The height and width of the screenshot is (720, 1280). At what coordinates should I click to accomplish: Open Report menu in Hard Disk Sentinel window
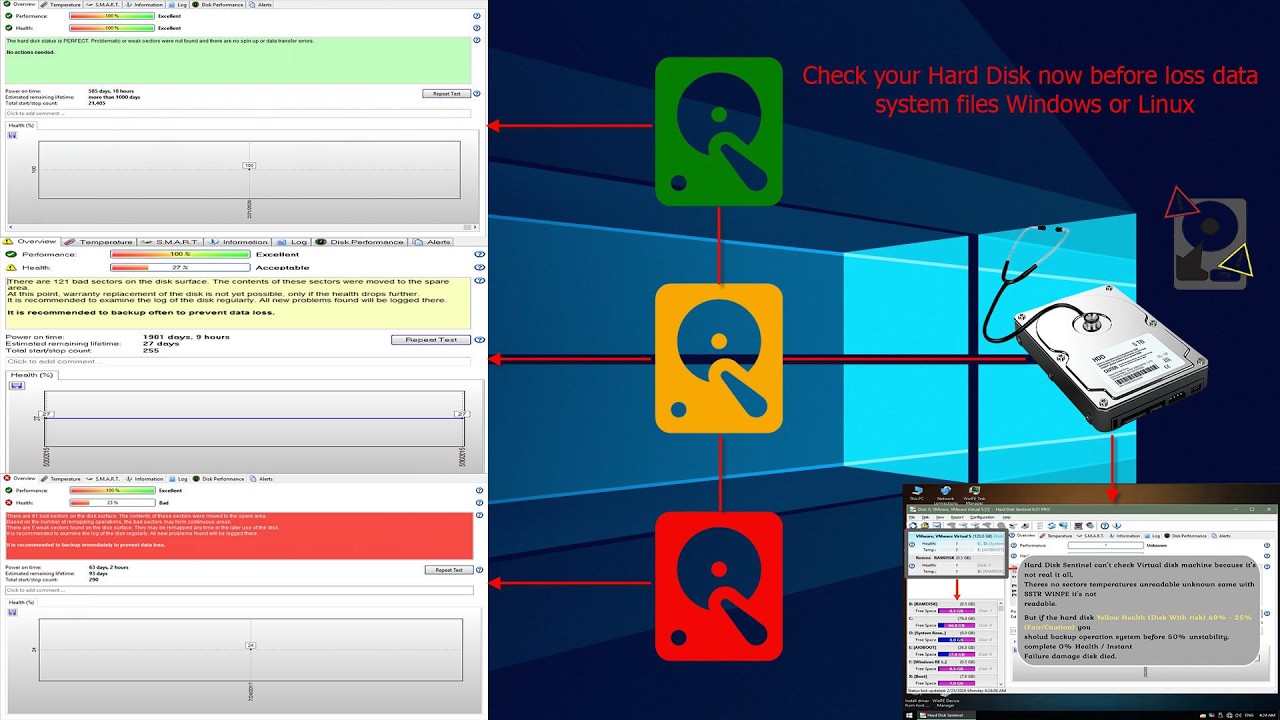(957, 517)
